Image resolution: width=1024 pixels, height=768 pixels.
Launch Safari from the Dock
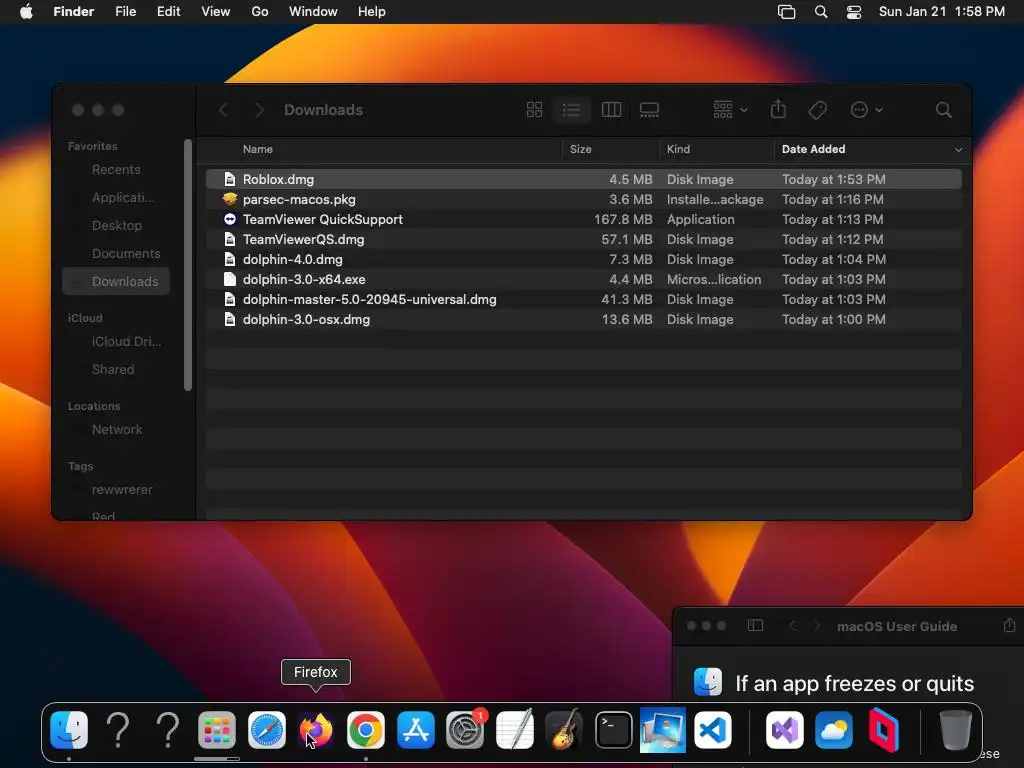coord(266,729)
